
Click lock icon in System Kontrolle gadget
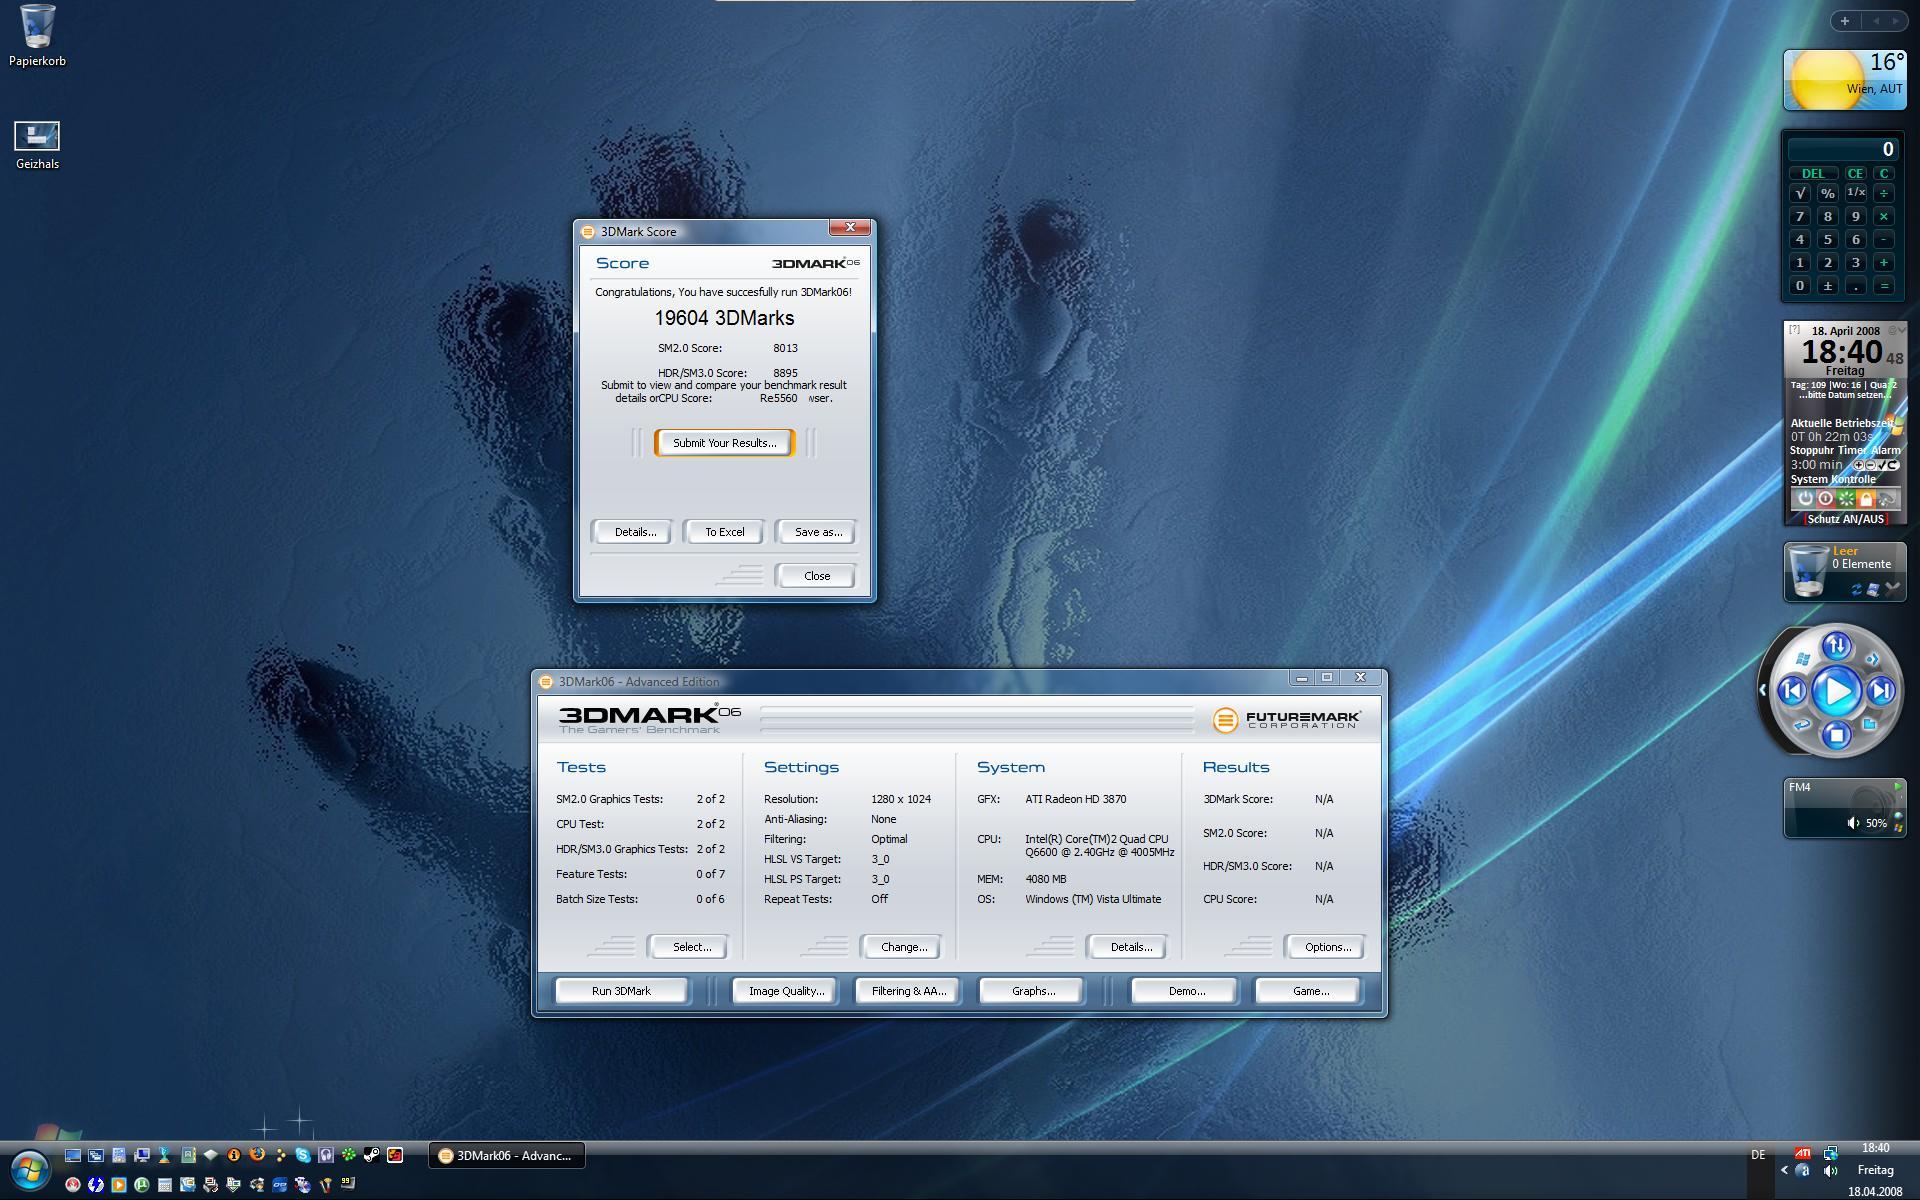[x=1865, y=498]
